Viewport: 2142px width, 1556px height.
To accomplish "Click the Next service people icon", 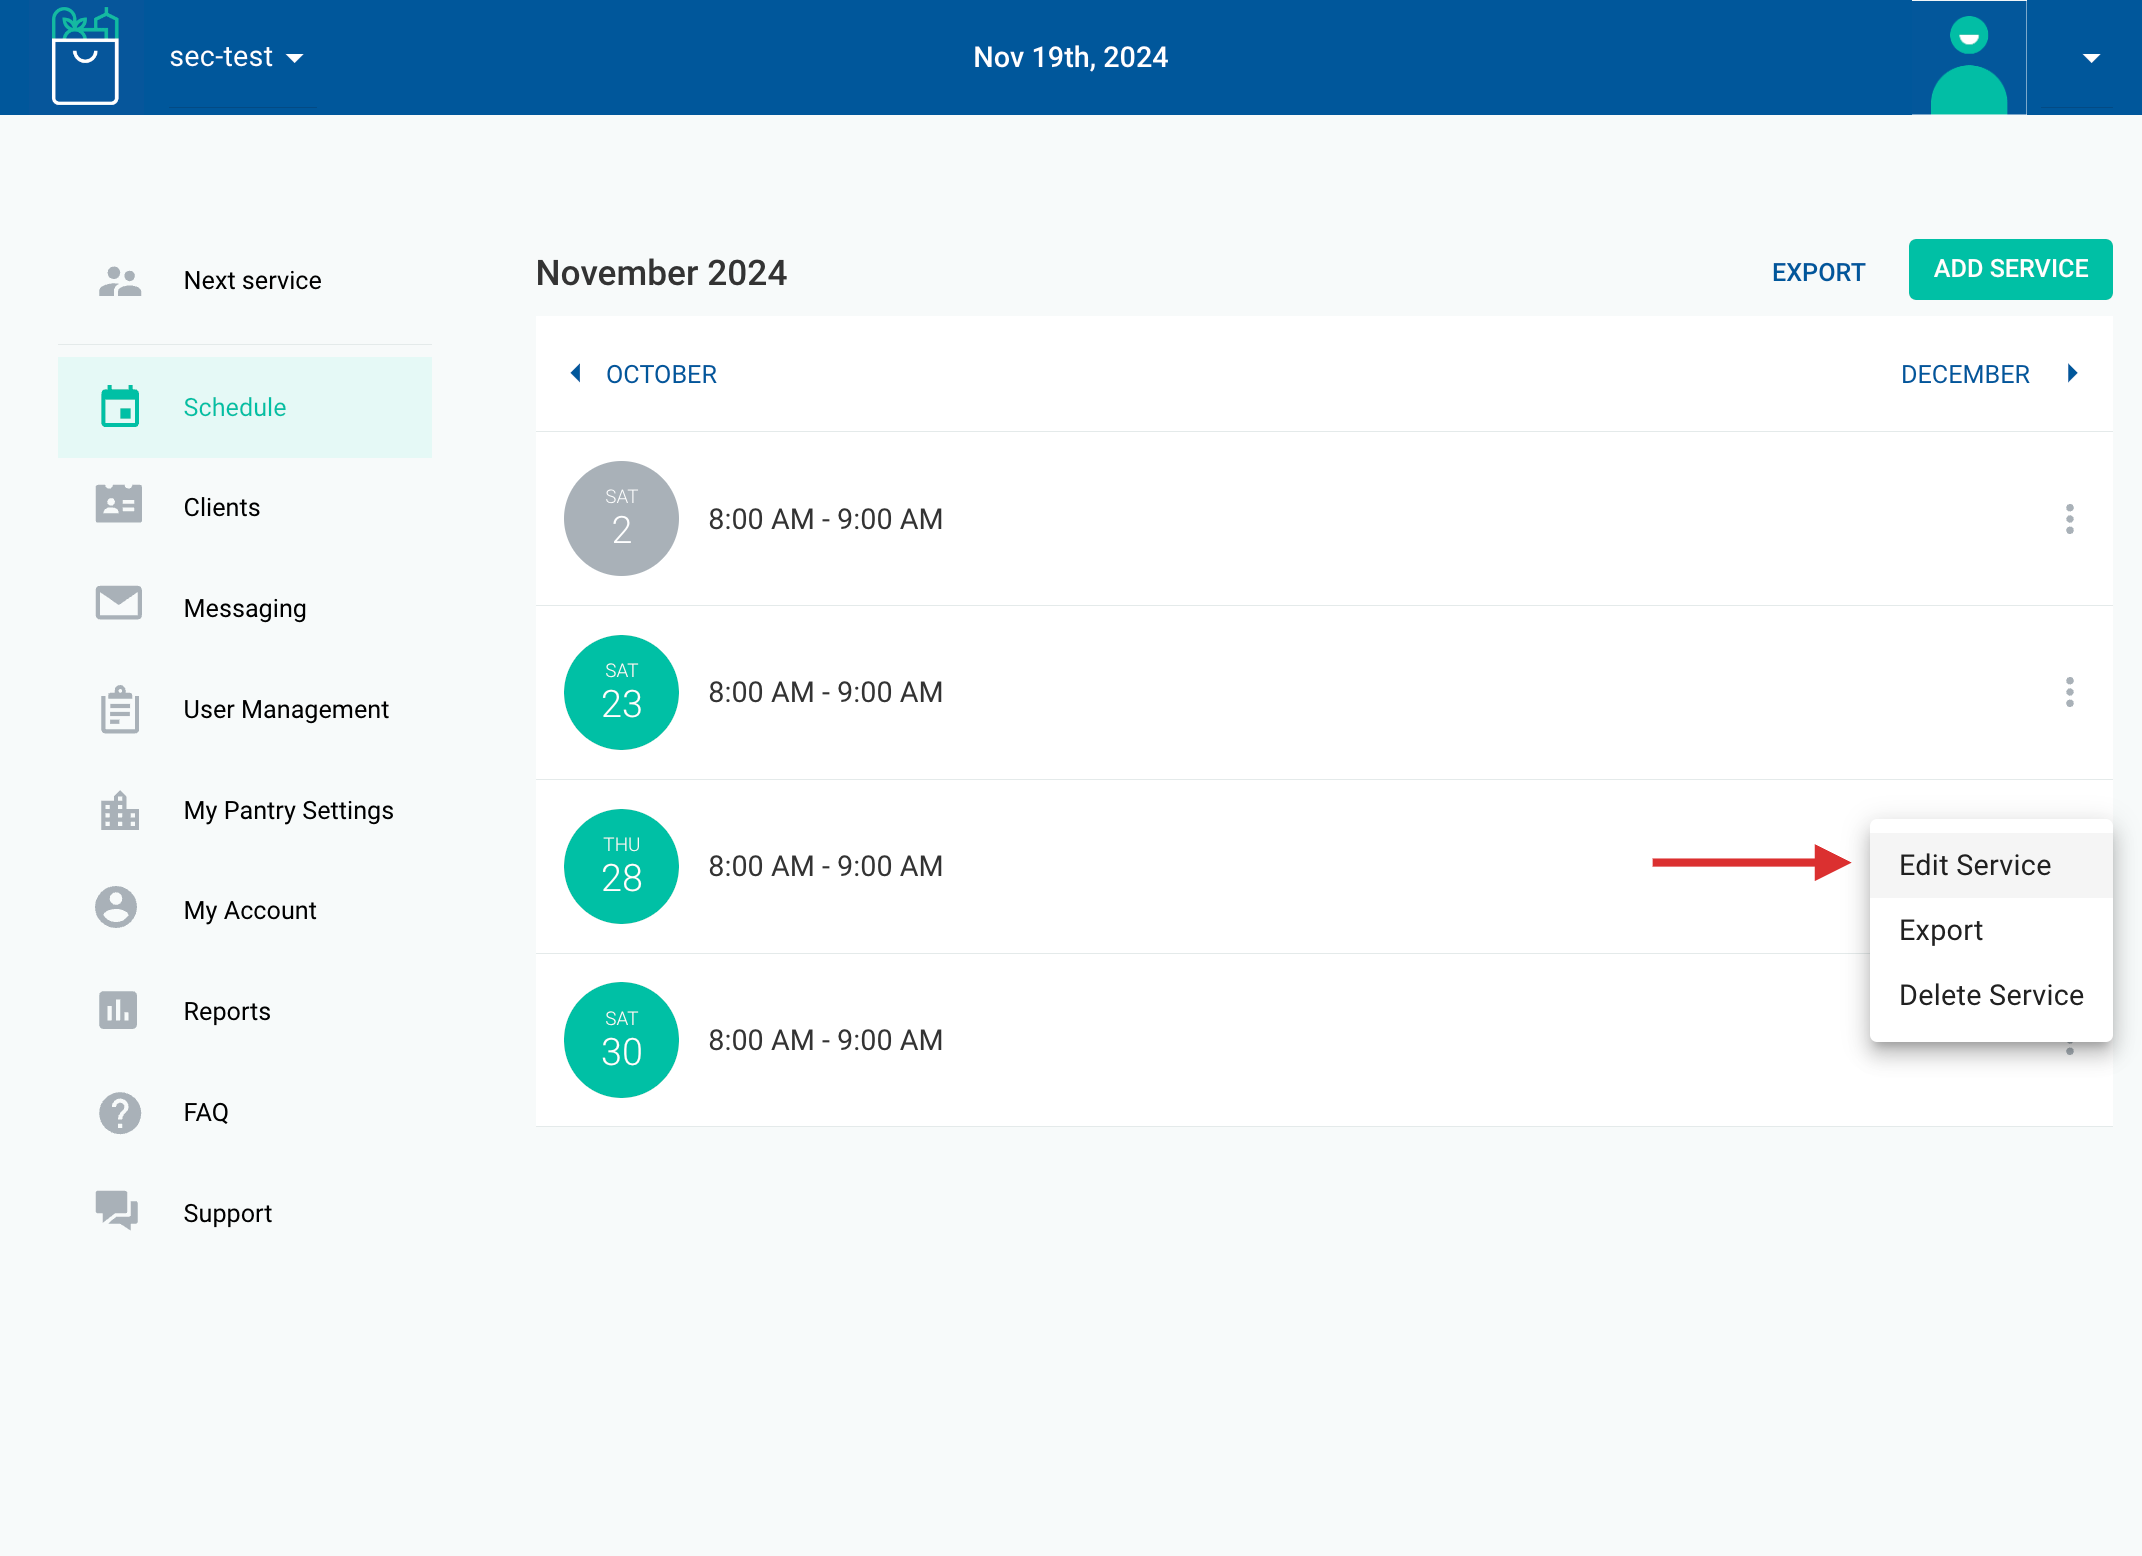I will coord(120,281).
